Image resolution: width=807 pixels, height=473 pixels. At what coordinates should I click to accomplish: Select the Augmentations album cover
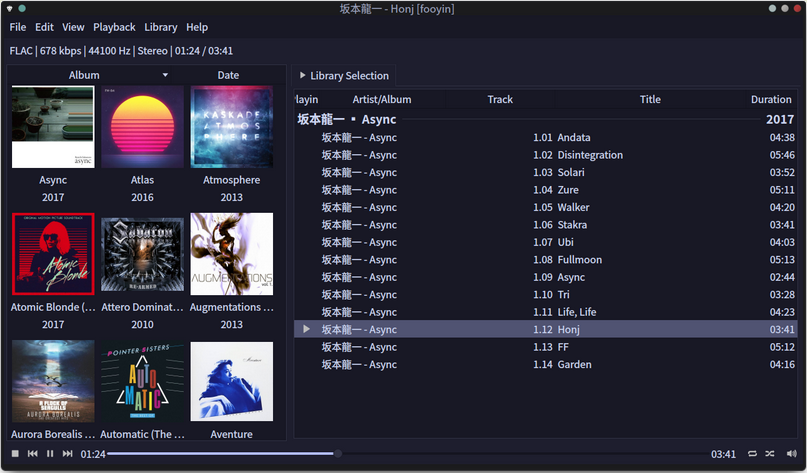[x=232, y=254]
